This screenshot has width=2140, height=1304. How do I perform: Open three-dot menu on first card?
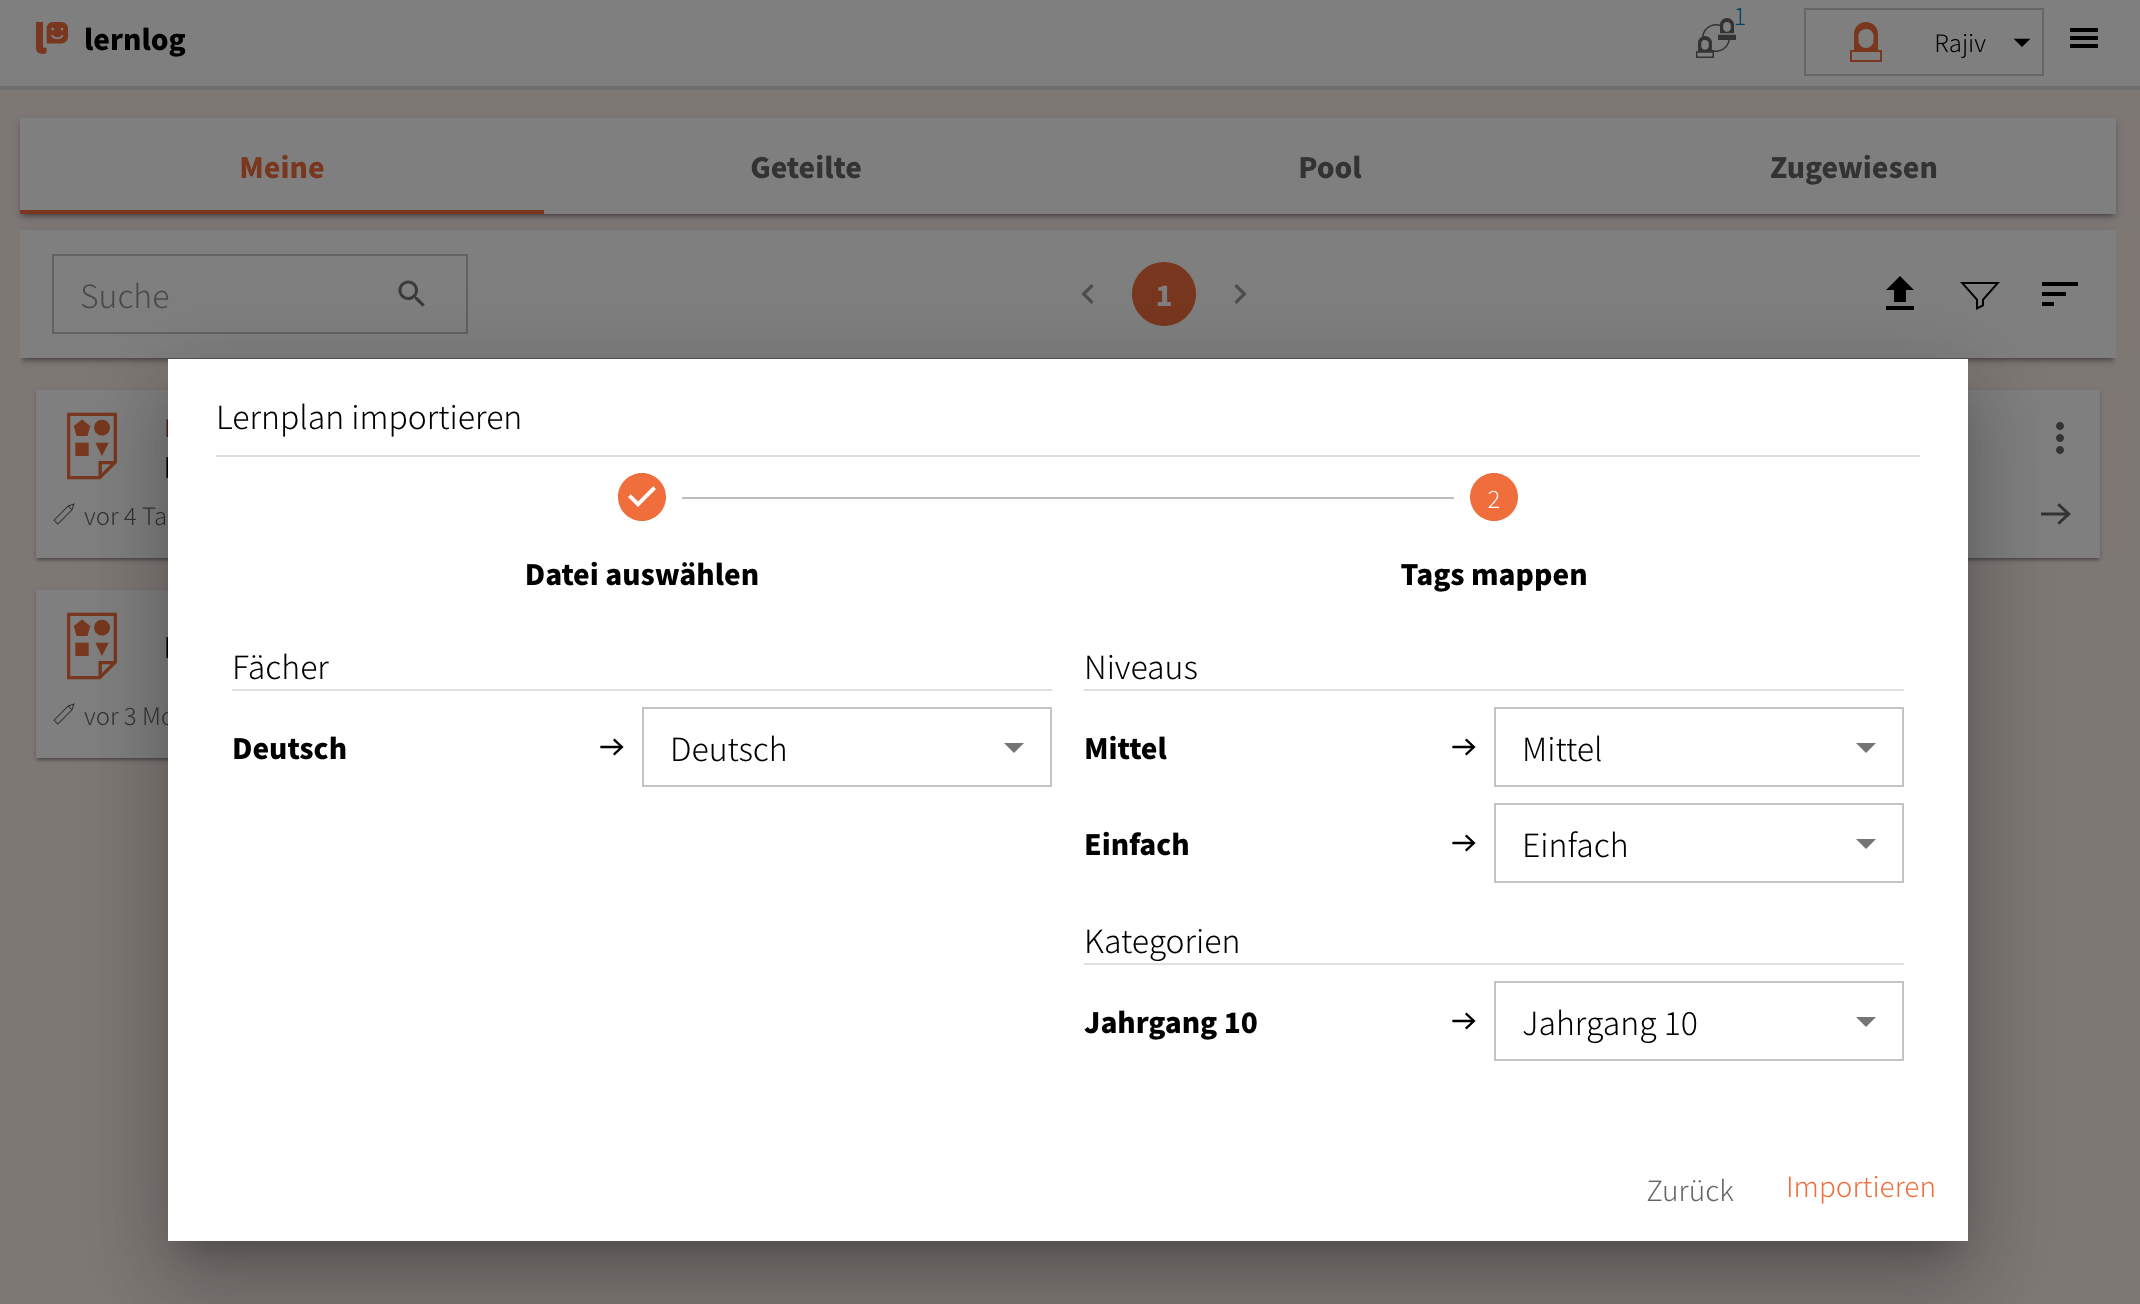pos(2060,438)
